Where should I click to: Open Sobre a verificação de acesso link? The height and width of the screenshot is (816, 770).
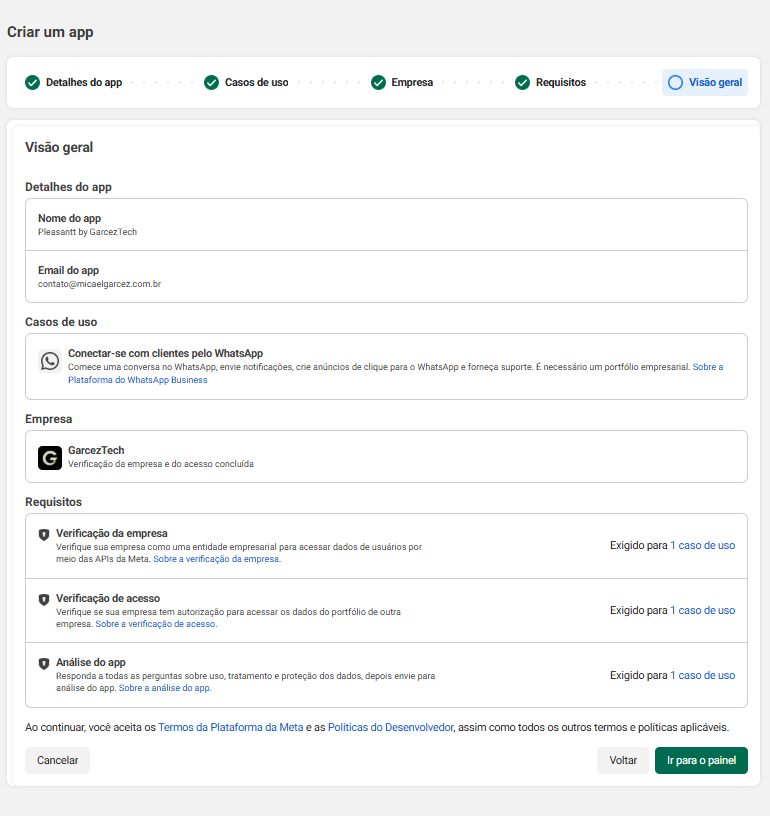click(155, 624)
